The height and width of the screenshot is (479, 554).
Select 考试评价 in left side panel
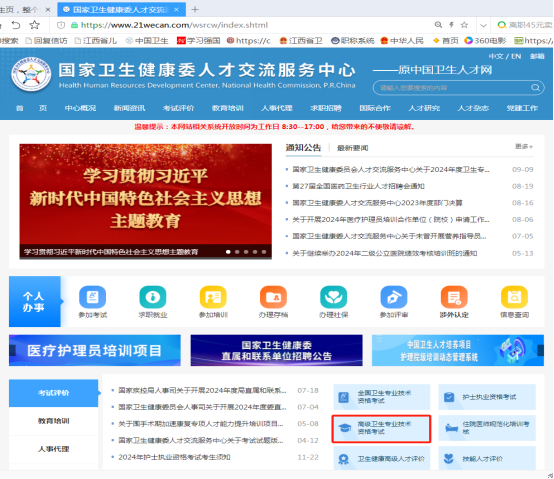[x=54, y=393]
